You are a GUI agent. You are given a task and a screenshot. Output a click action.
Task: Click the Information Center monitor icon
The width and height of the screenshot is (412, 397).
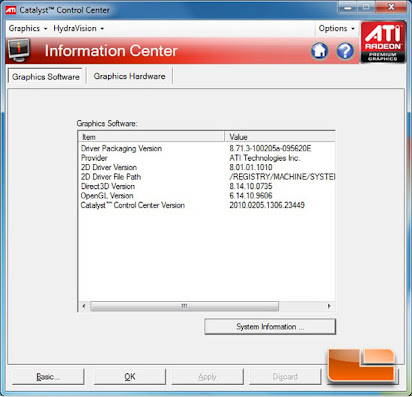point(19,50)
